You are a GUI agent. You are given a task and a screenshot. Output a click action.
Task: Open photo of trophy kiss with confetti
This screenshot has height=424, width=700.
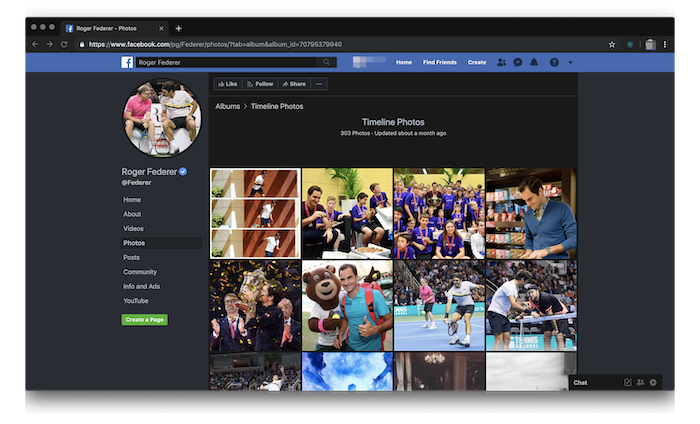tap(255, 306)
